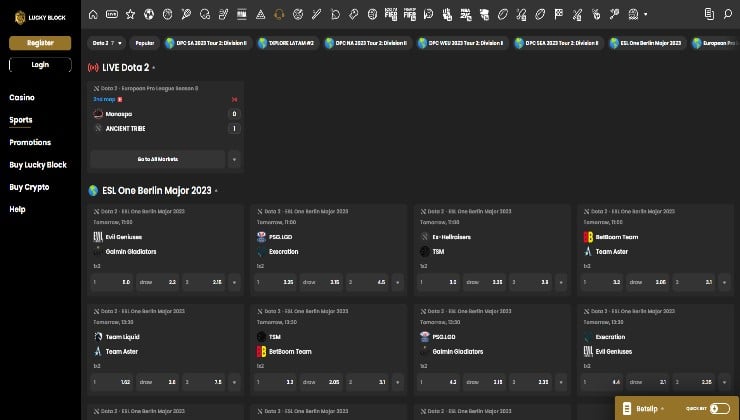
Task: Open the Monaspa team name in live match
Action: (x=119, y=114)
